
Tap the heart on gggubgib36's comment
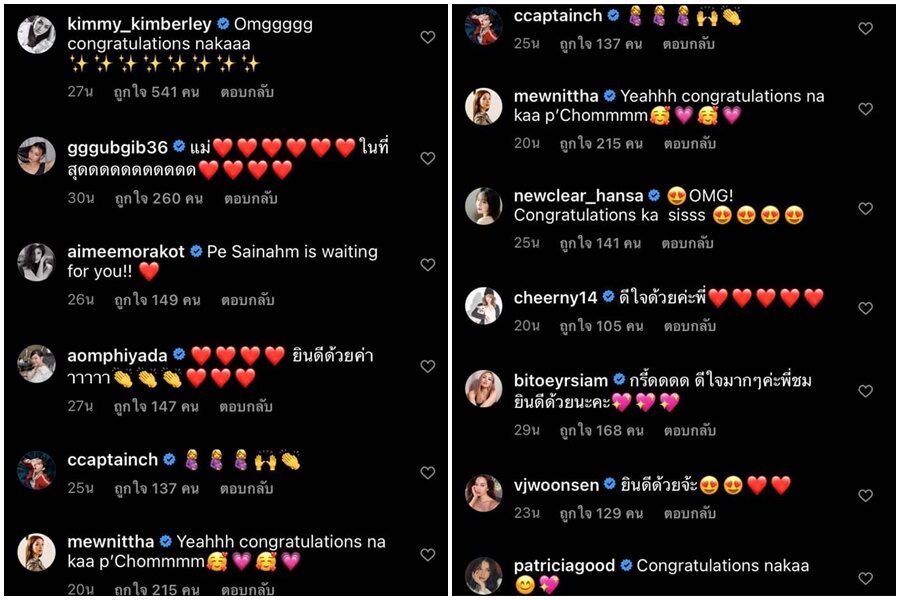(x=428, y=158)
